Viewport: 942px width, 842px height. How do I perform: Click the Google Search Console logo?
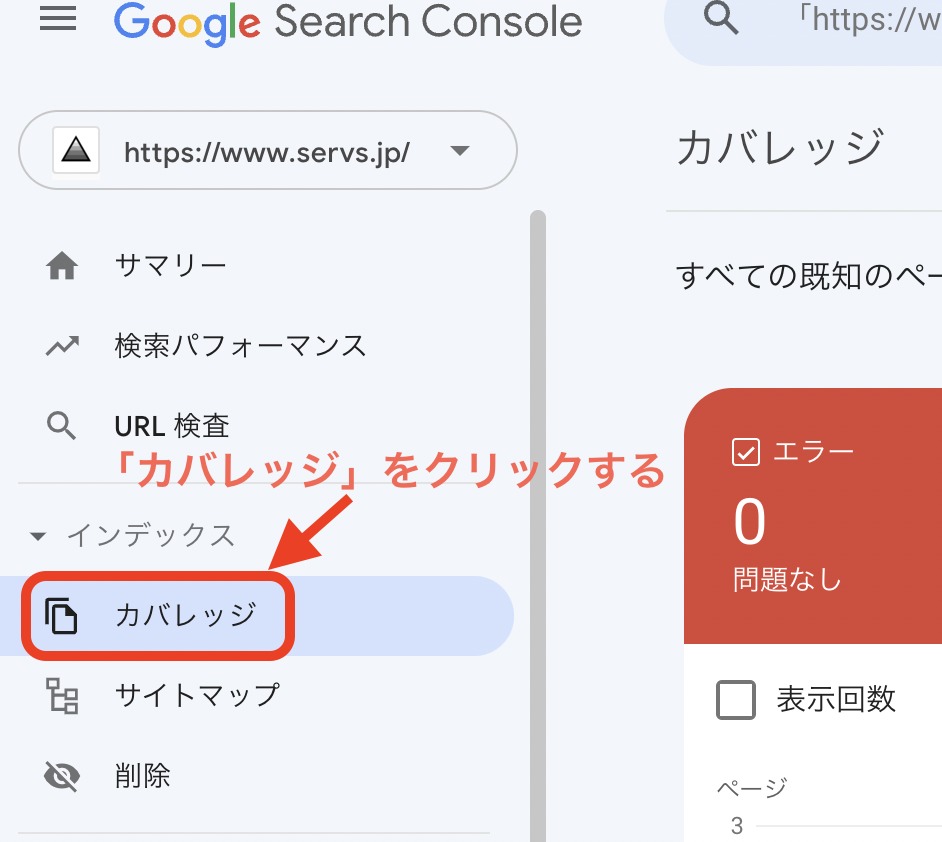coord(348,23)
